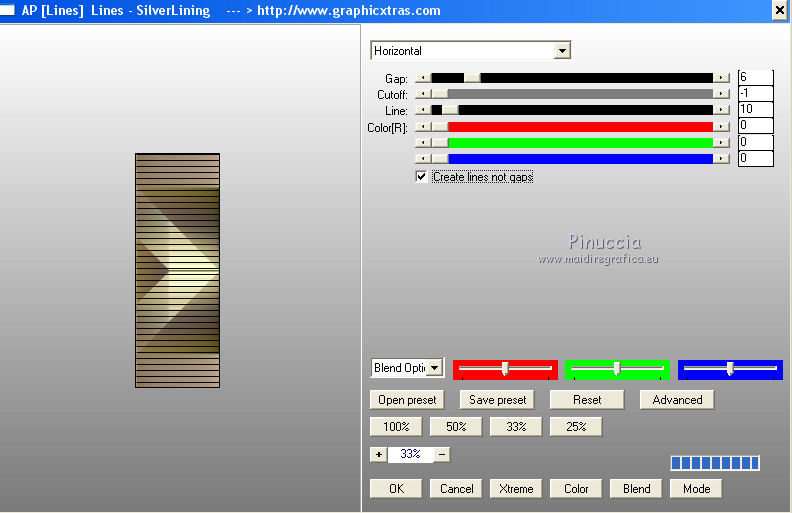Close the AP Lines dialog window

point(779,11)
